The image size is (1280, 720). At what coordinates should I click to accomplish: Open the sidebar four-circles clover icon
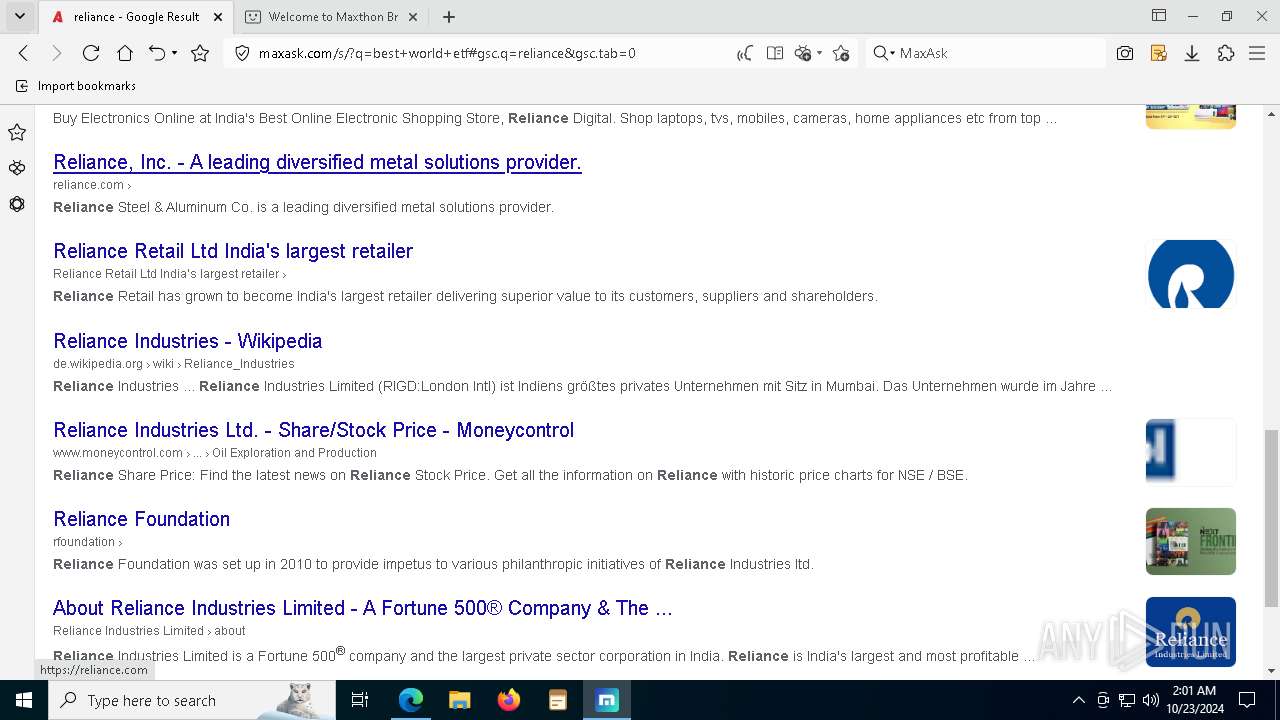click(x=17, y=168)
